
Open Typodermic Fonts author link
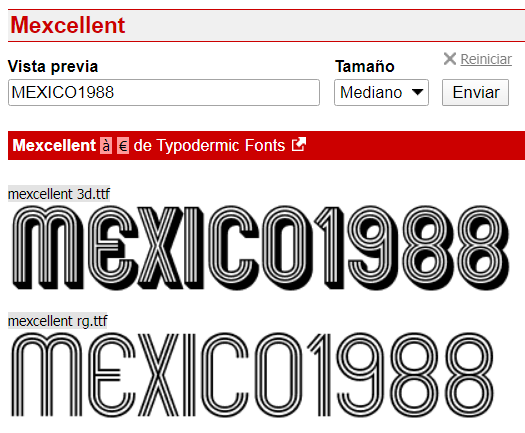[x=221, y=145]
